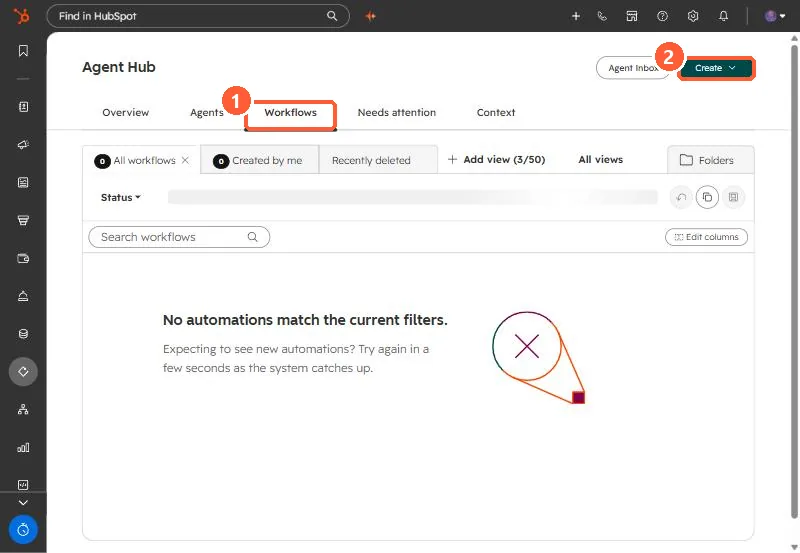The height and width of the screenshot is (553, 800).
Task: Open the account avatar menu
Action: [x=774, y=16]
